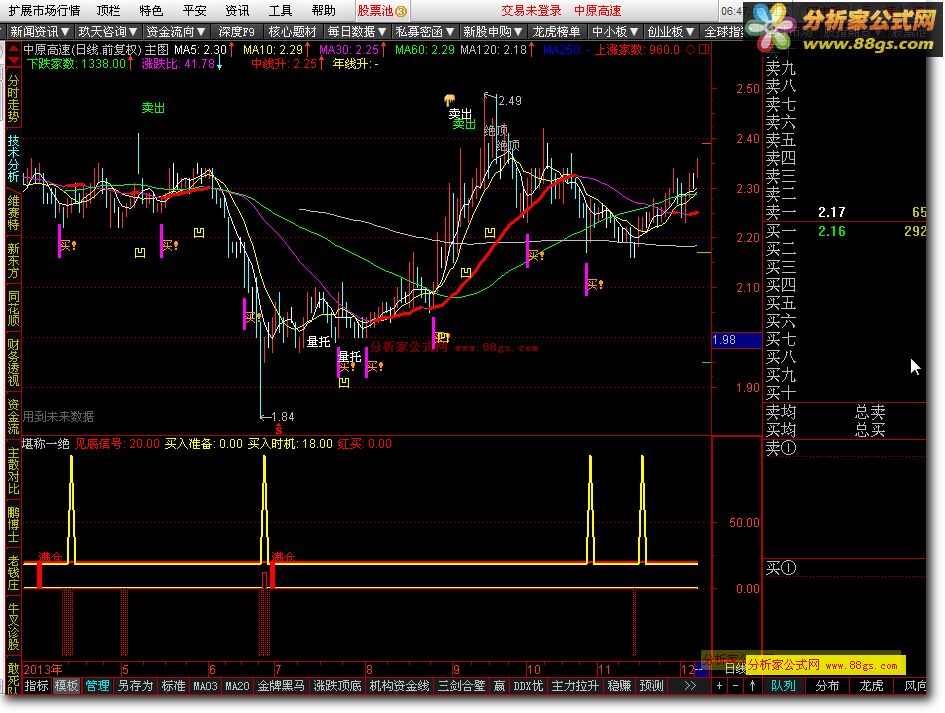Toggle 模板 bottom tab
945x713 pixels.
(66, 686)
